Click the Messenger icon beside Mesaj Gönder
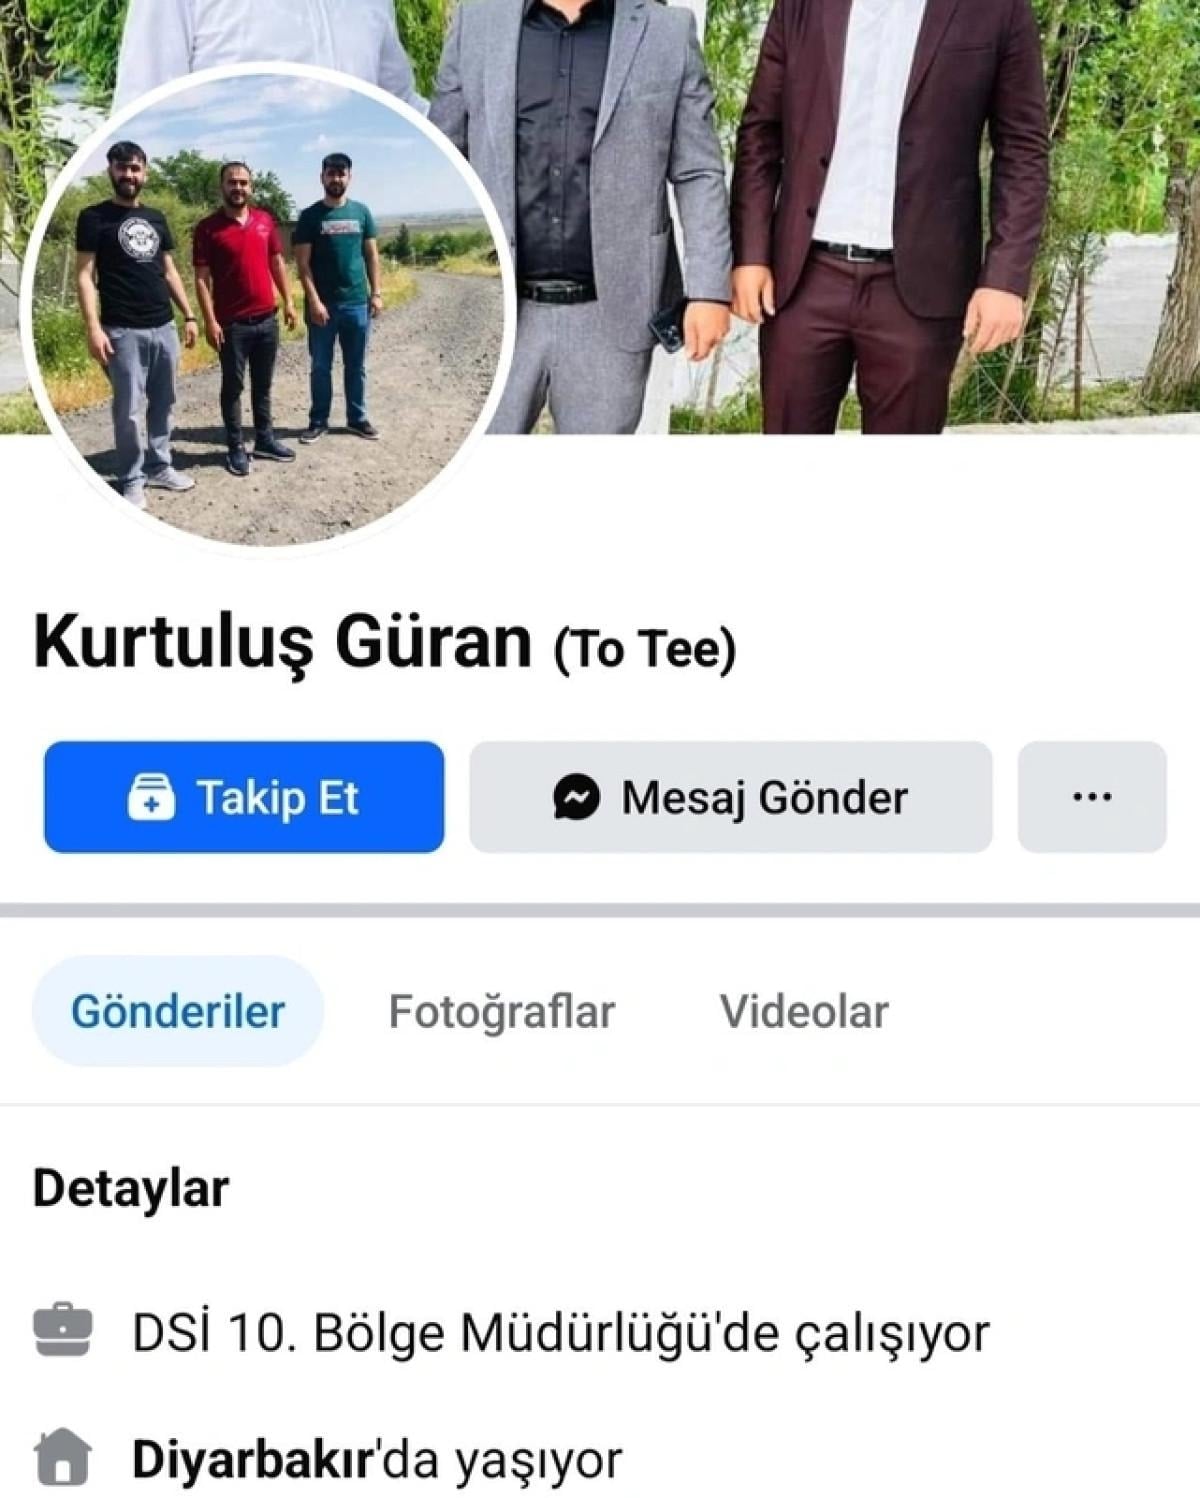This screenshot has height=1498, width=1200. point(577,797)
